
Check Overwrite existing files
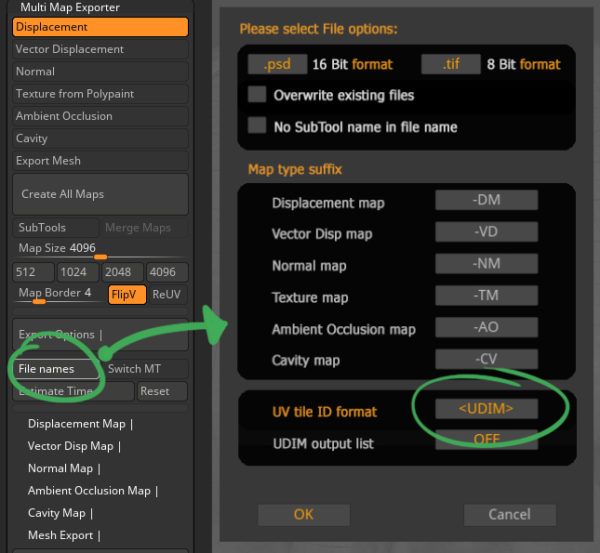[257, 94]
